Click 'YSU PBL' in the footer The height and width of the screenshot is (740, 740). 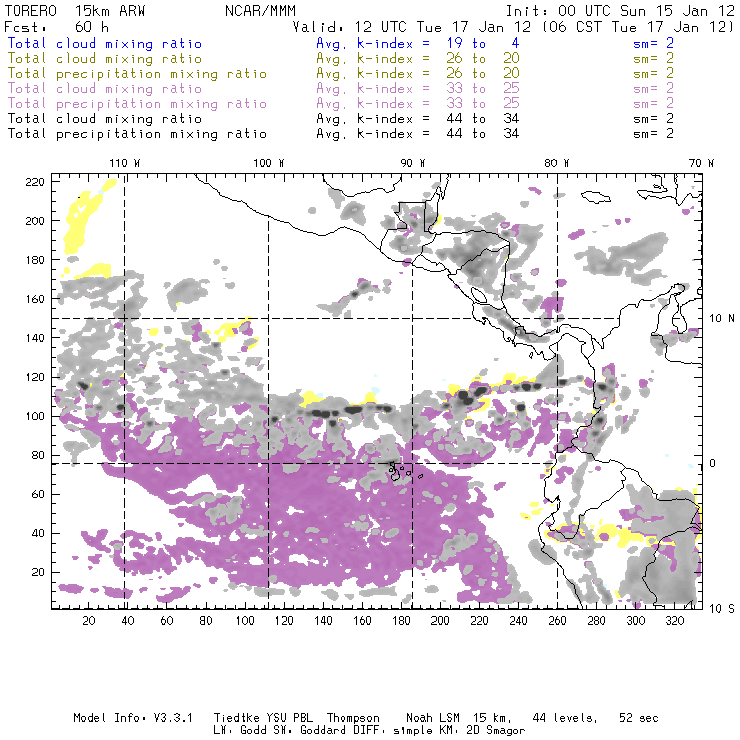tap(290, 718)
